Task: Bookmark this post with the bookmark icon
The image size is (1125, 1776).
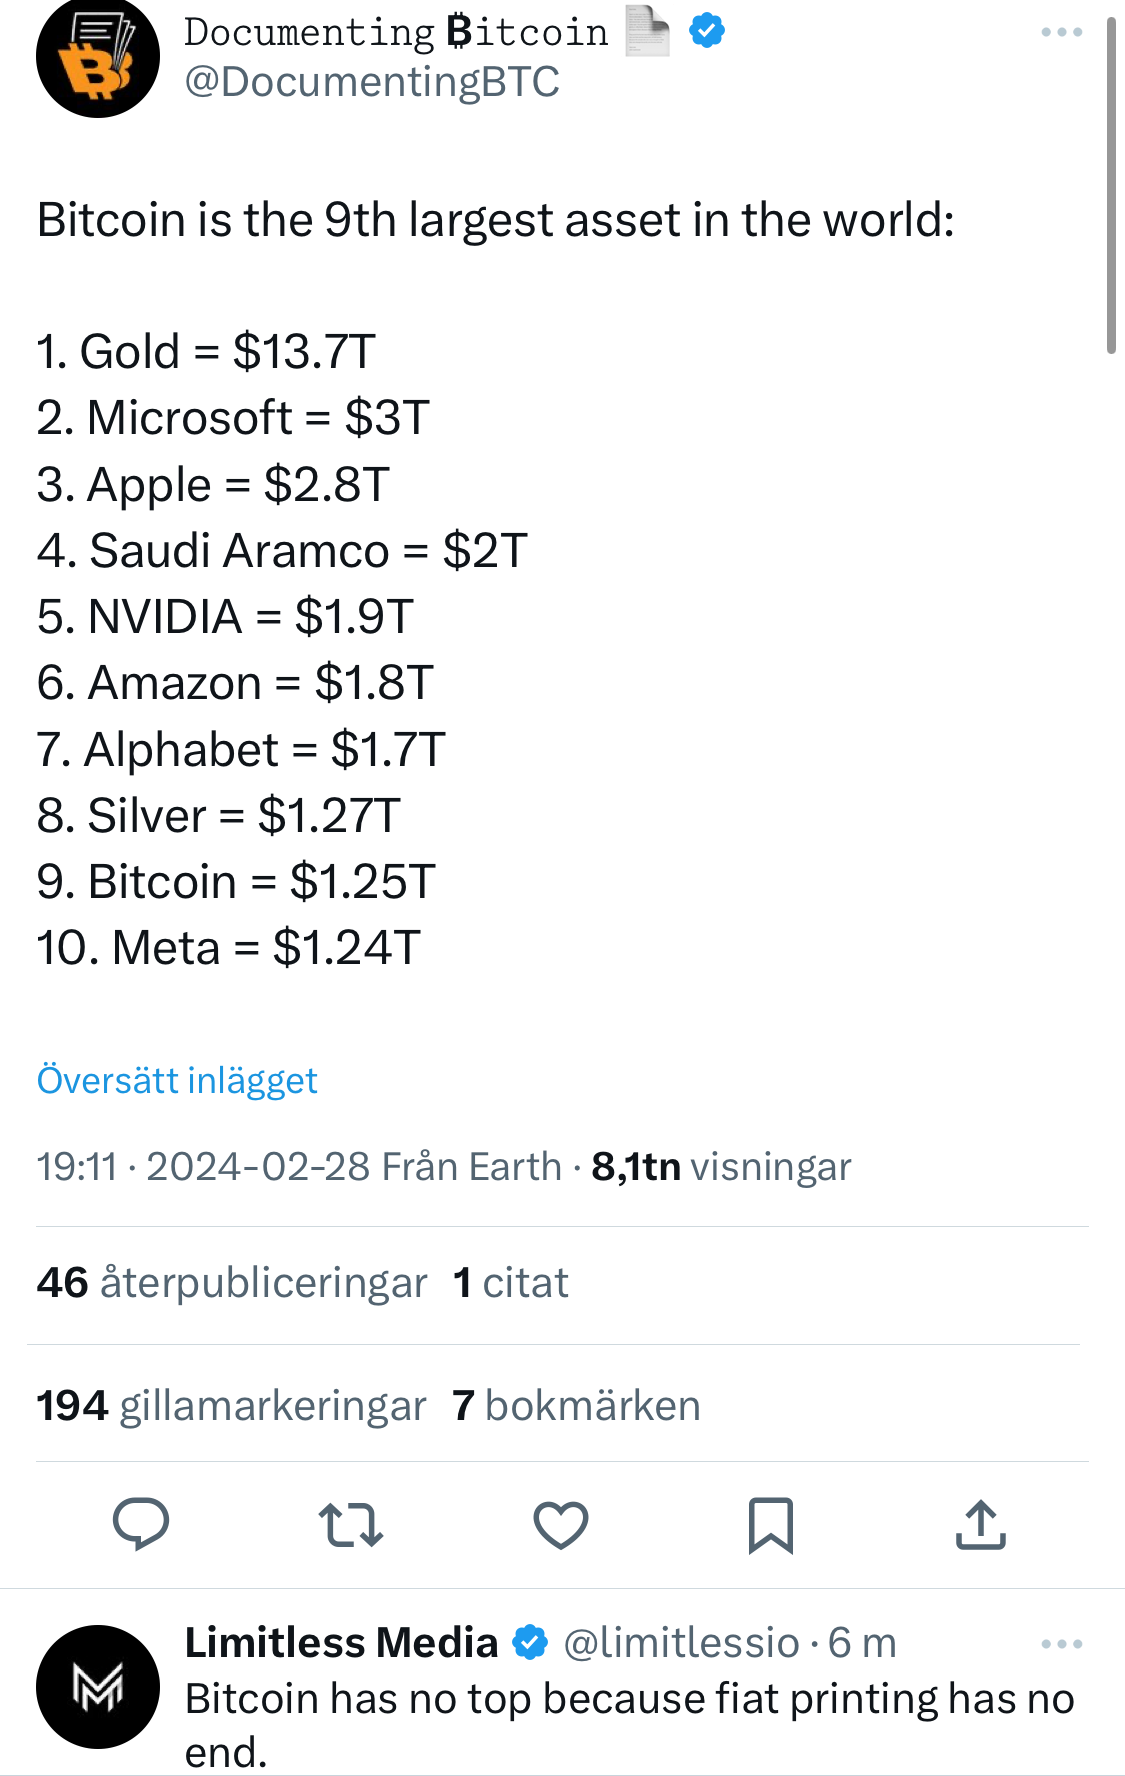Action: tap(771, 1525)
